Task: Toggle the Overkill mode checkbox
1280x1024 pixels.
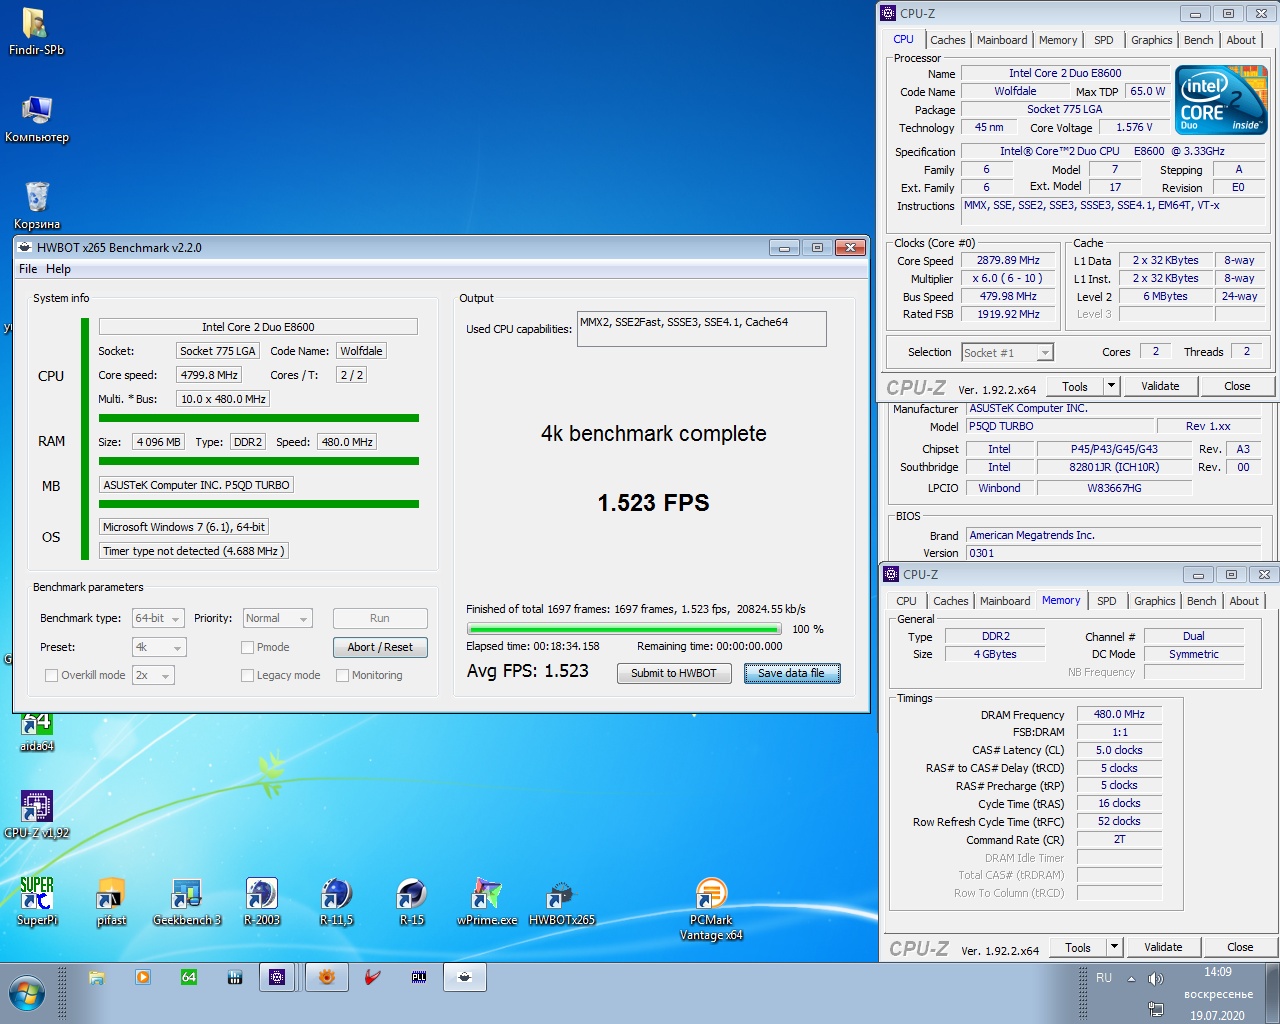Action: point(51,675)
